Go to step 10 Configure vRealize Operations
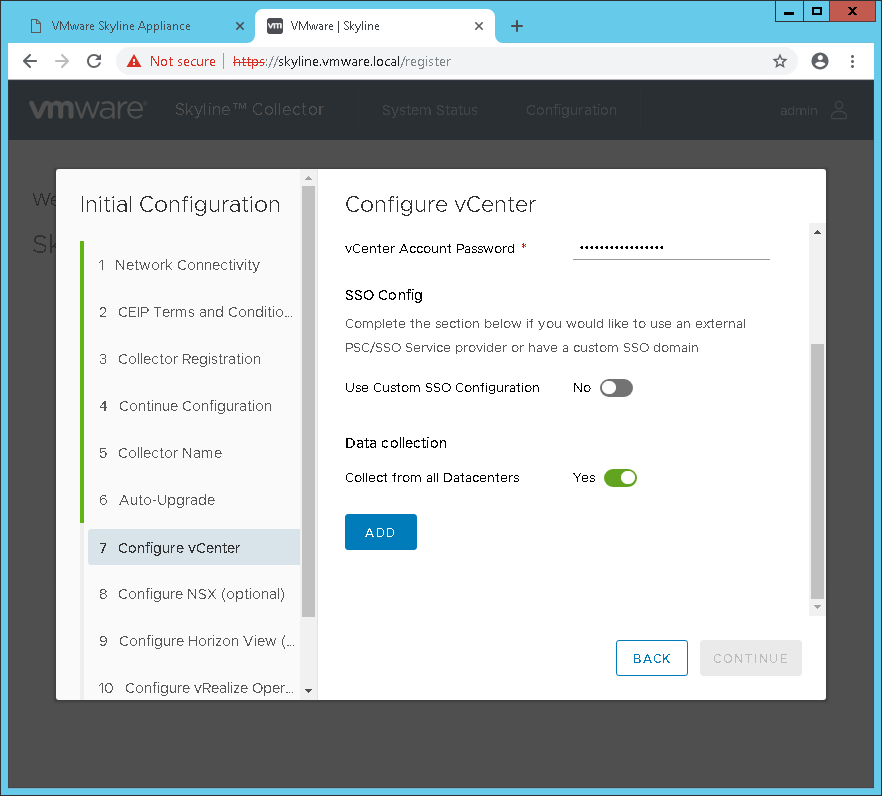The height and width of the screenshot is (796, 882). [194, 687]
